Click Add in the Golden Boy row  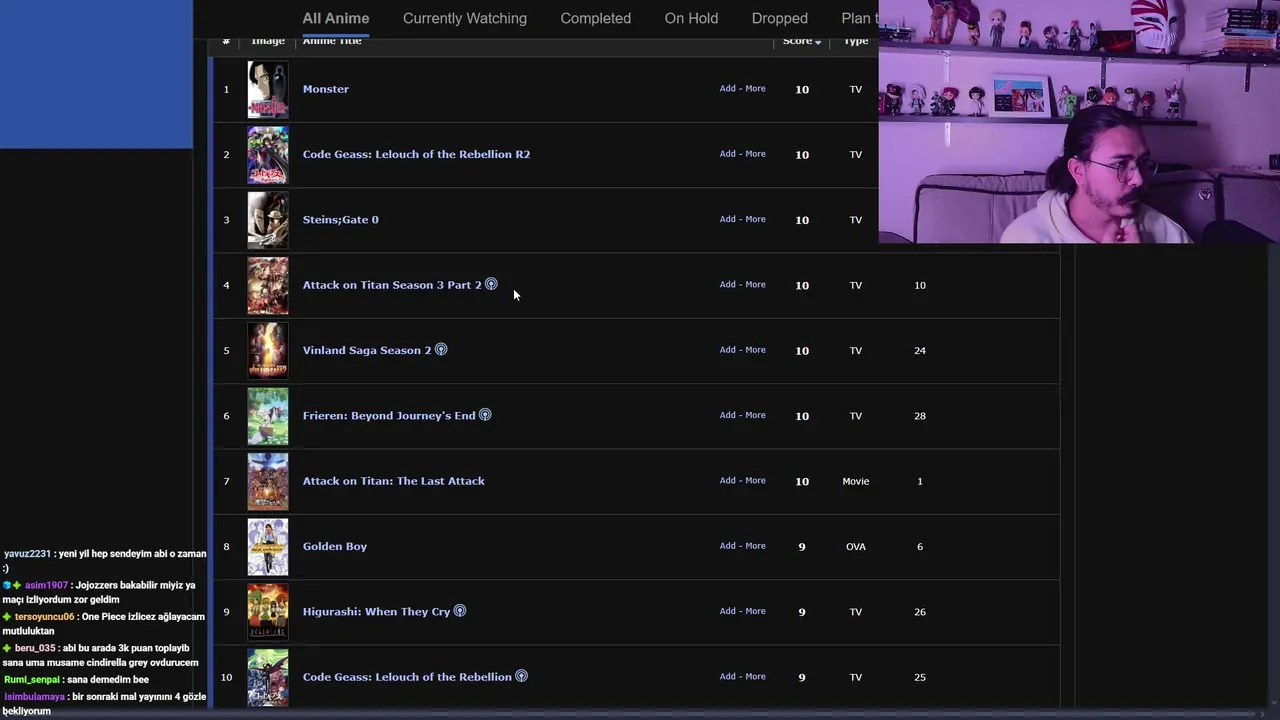(x=728, y=546)
